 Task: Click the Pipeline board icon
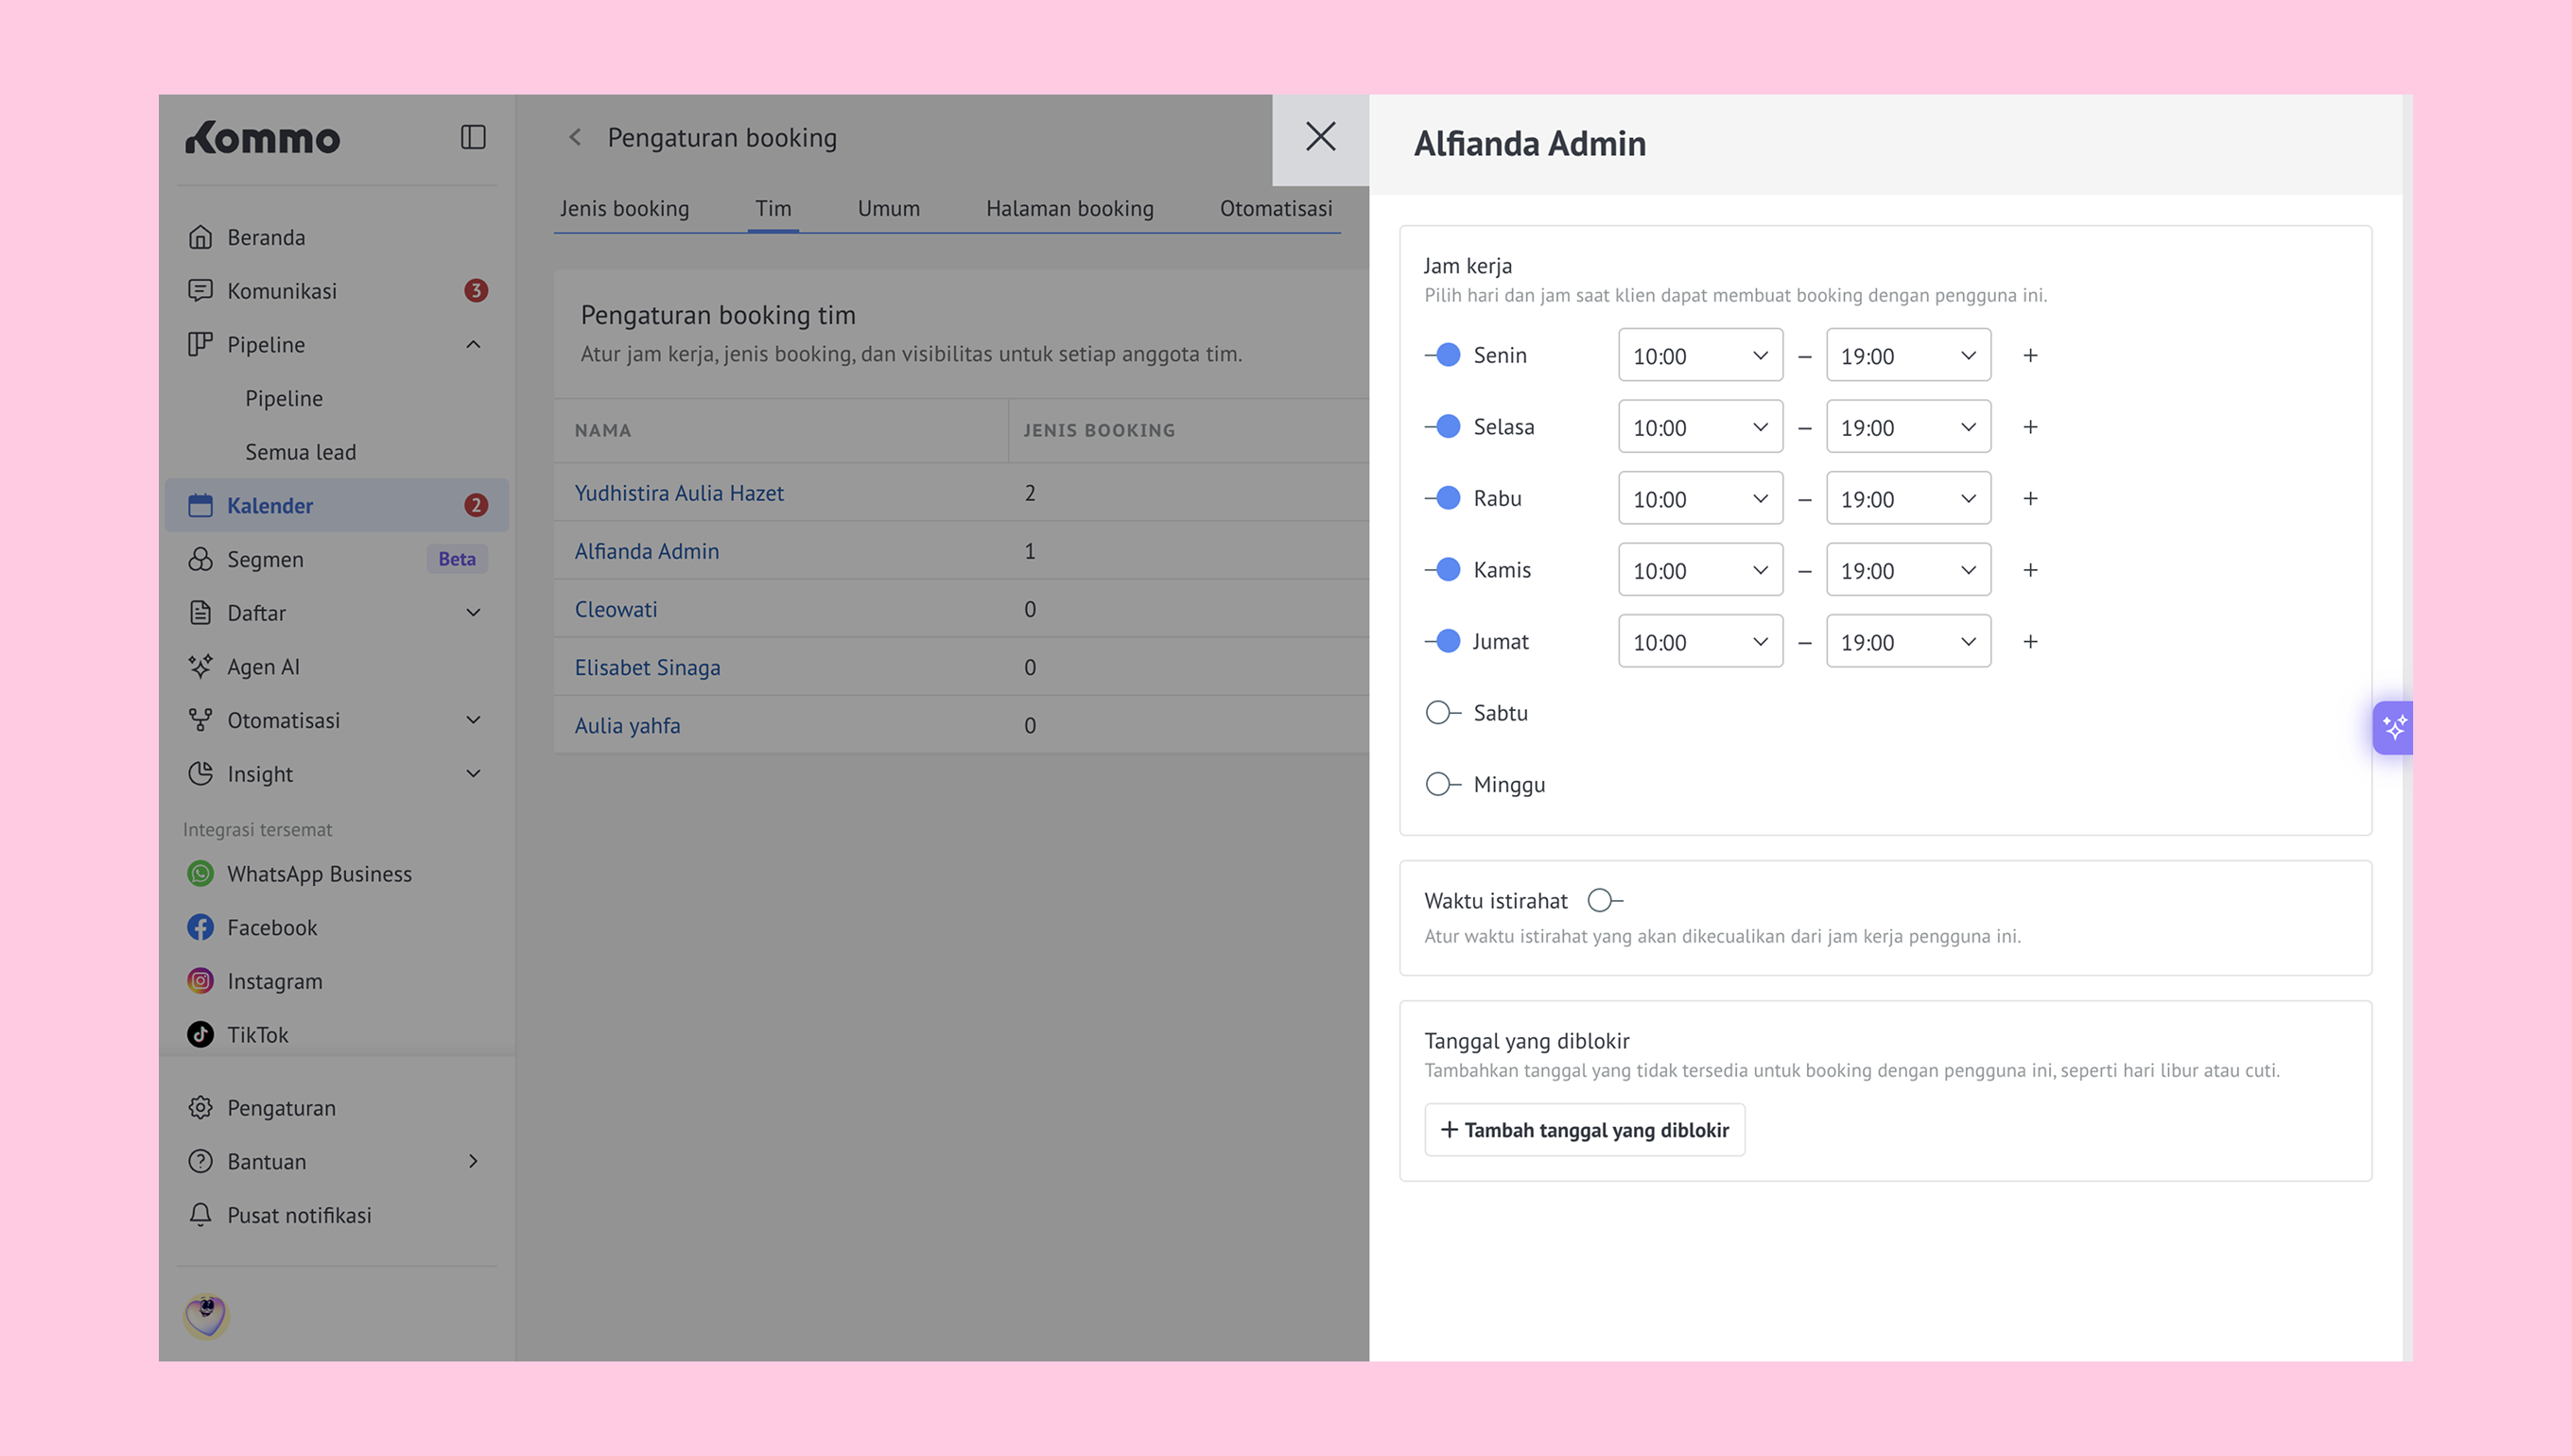[x=200, y=344]
